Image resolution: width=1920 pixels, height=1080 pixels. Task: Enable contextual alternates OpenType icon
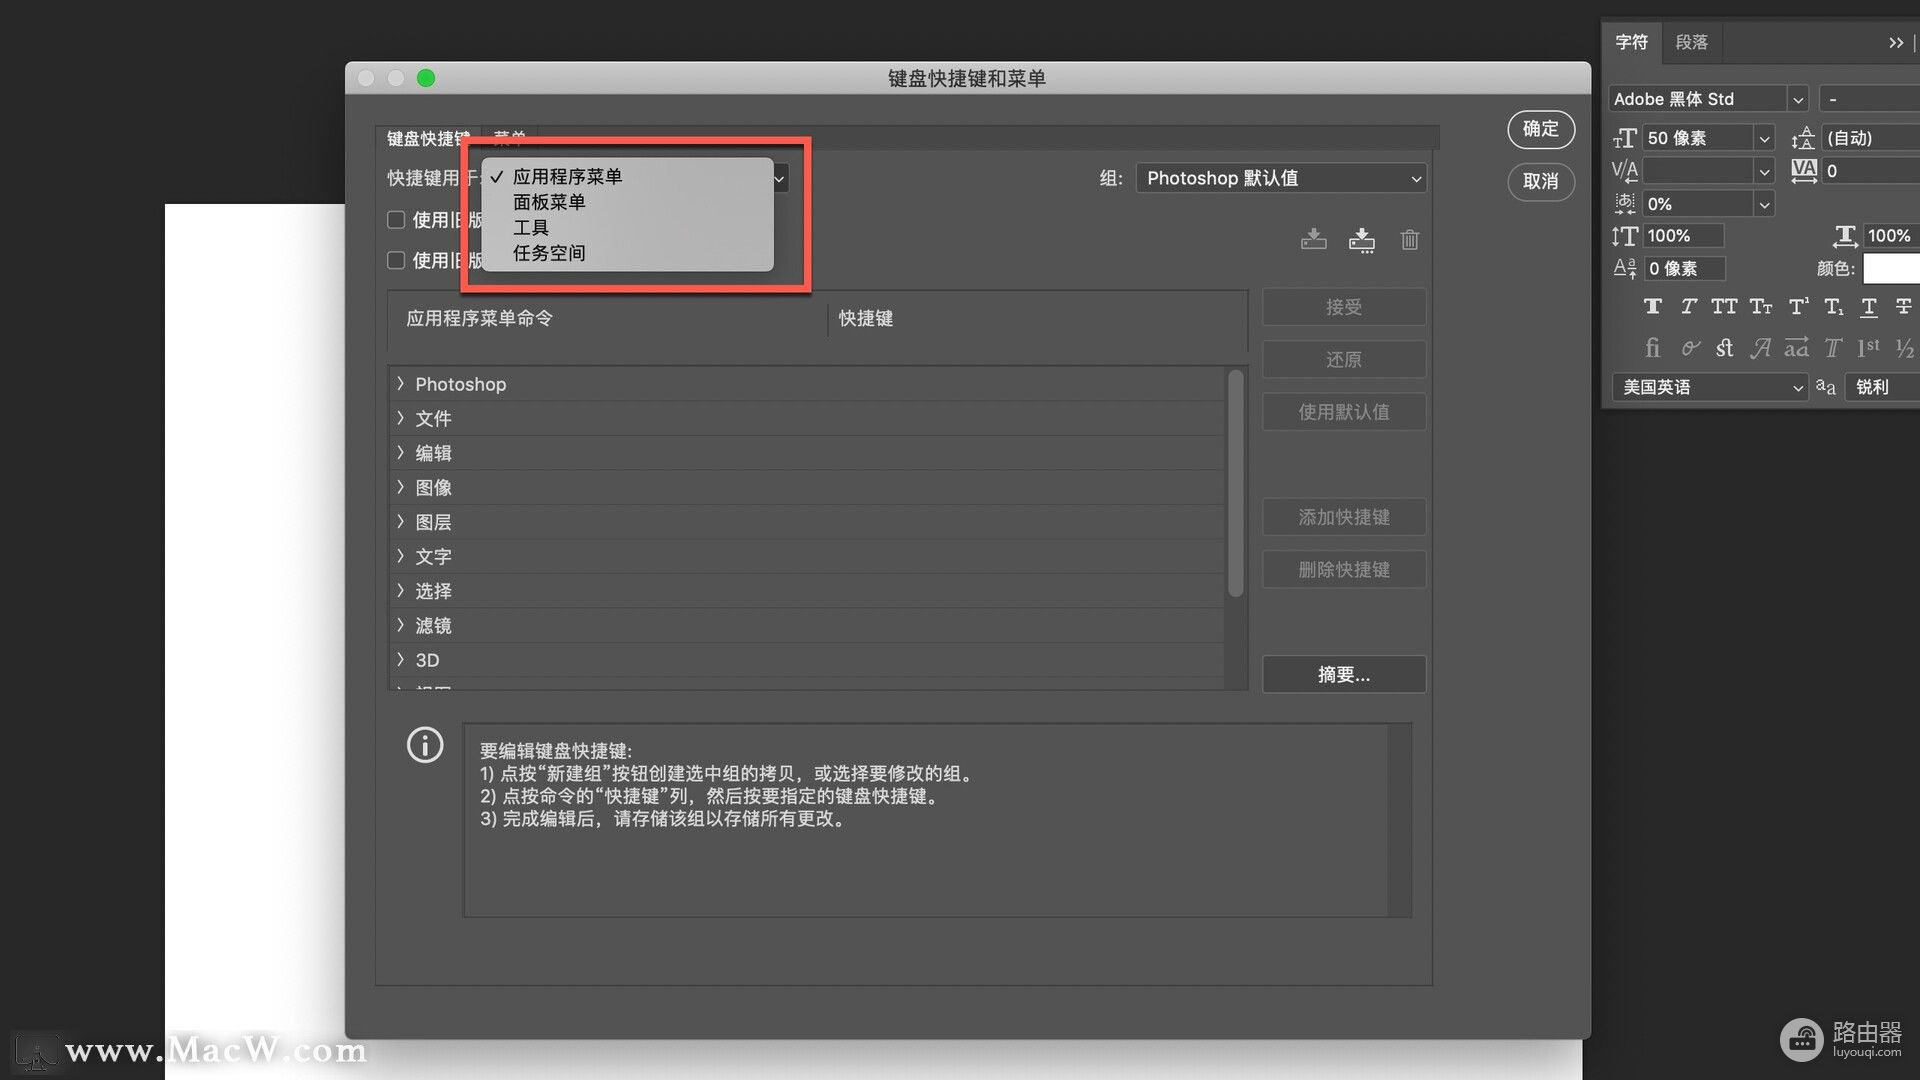pos(1689,348)
